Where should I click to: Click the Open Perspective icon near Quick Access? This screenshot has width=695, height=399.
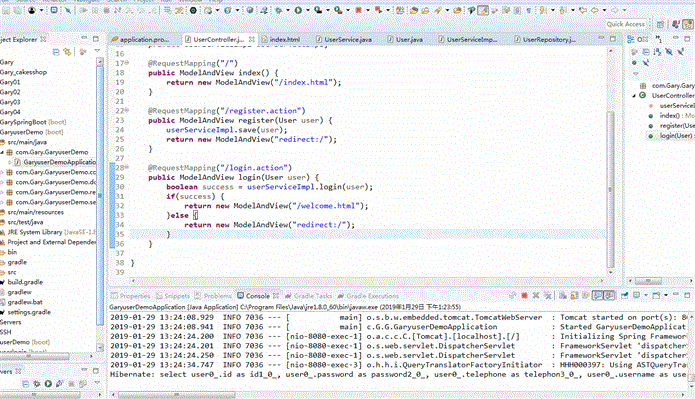point(660,24)
